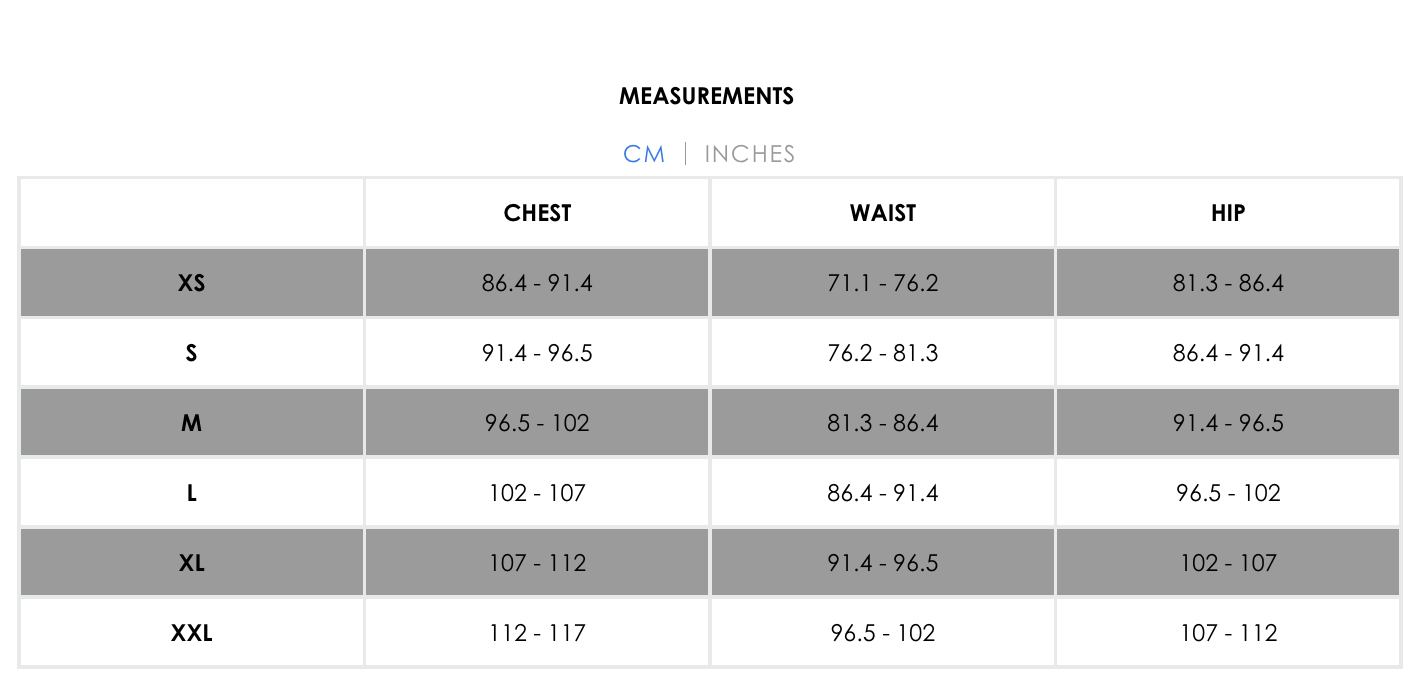The image size is (1424, 690).
Task: Select the S size row label
Action: pos(191,353)
